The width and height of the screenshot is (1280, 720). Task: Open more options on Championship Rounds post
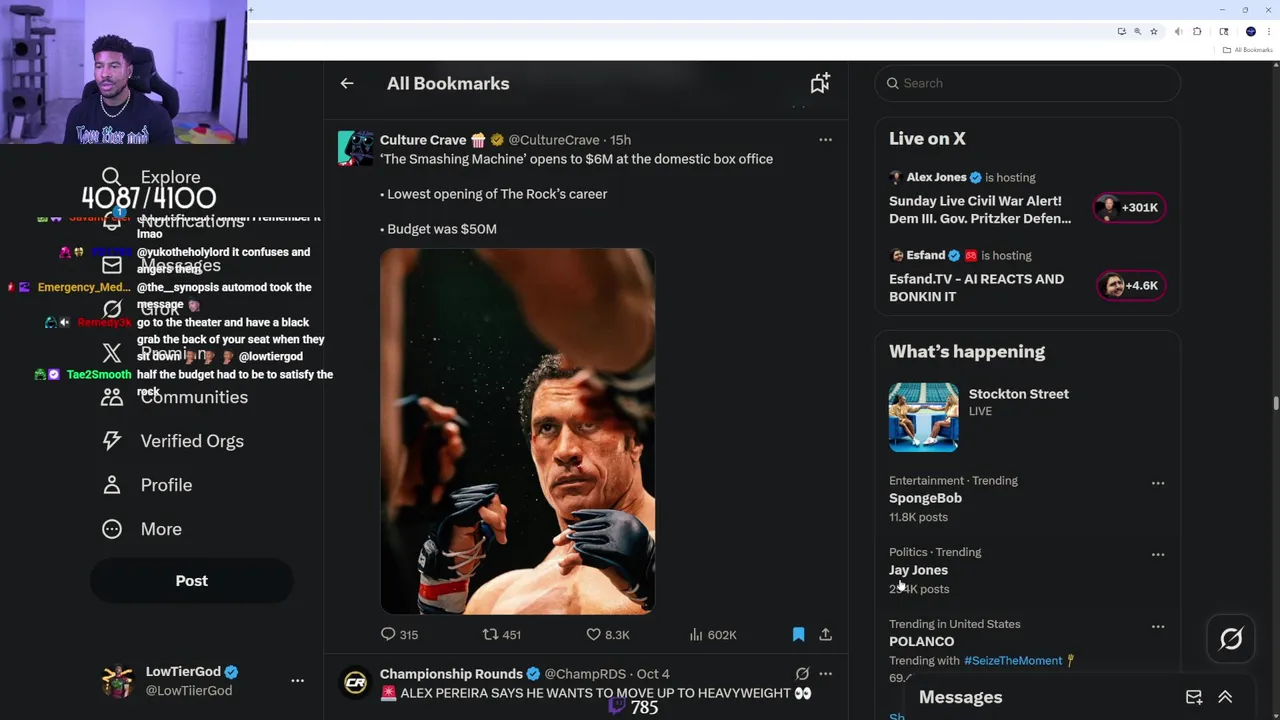tap(825, 674)
